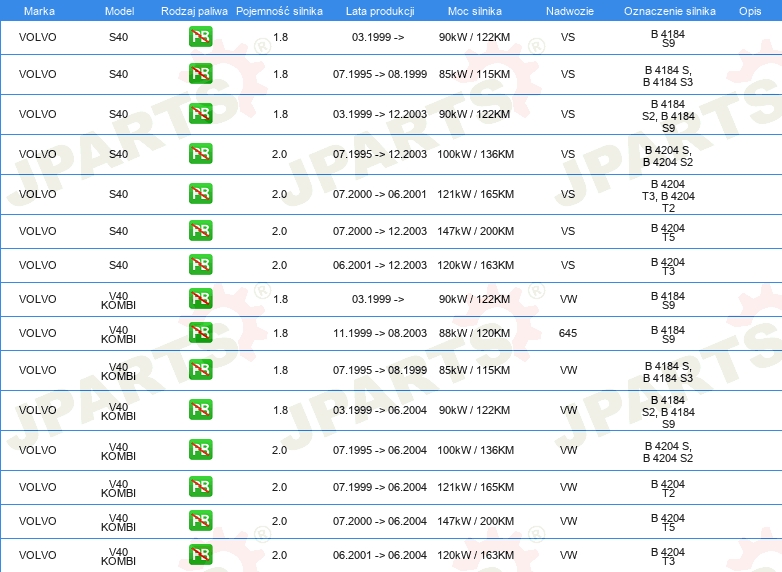Click the body code 645
Screen dimensions: 782x572
point(568,333)
